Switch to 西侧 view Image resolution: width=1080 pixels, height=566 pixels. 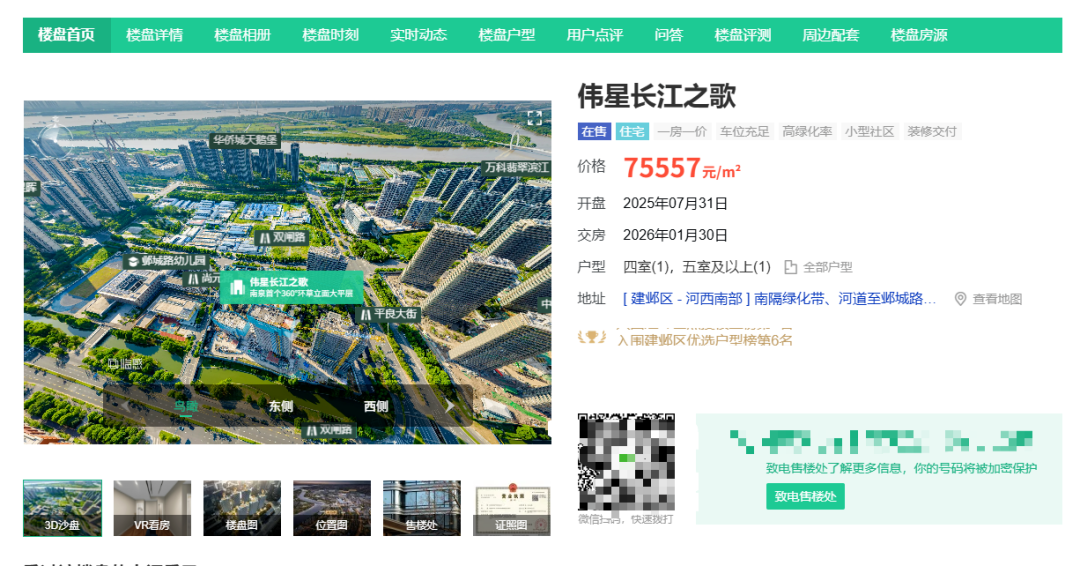coord(376,406)
